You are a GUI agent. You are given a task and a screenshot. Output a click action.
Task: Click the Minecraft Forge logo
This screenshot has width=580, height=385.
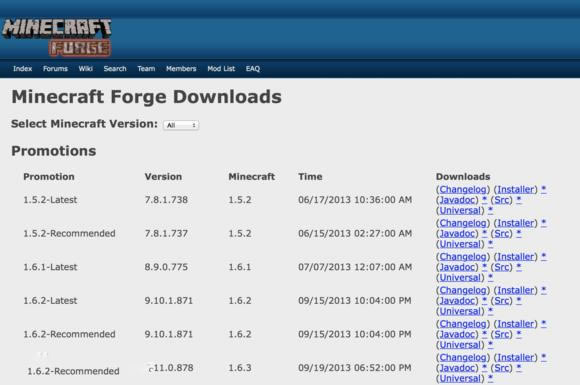[x=57, y=38]
